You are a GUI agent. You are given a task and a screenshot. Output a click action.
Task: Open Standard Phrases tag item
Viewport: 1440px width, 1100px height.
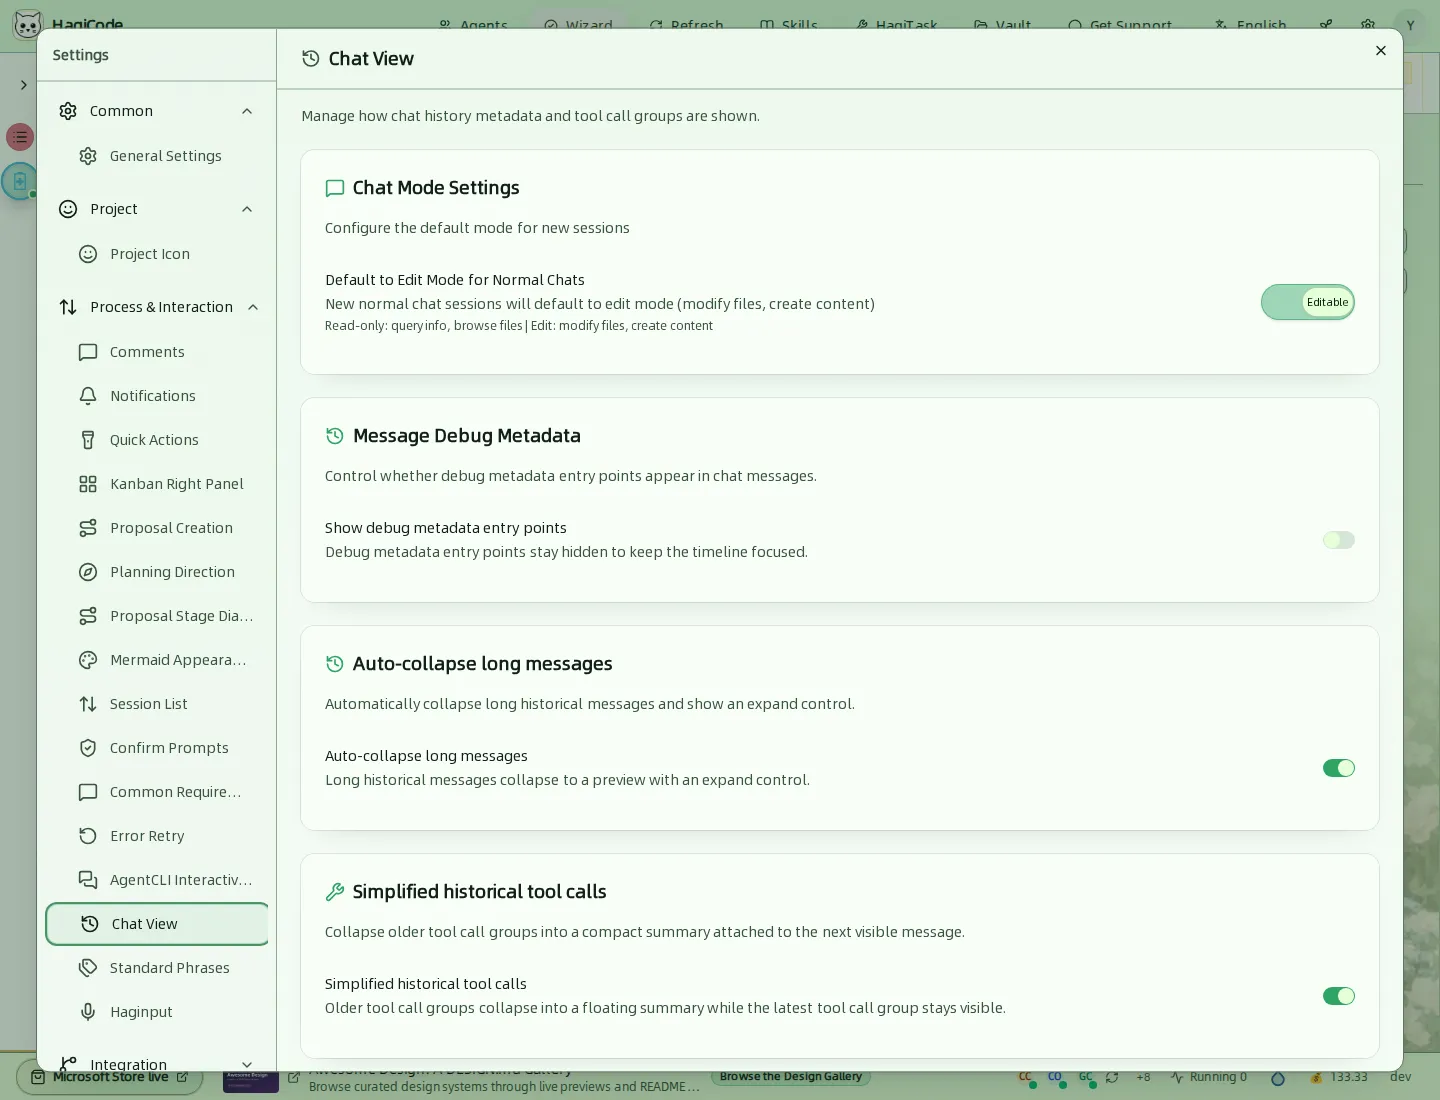[x=157, y=968]
